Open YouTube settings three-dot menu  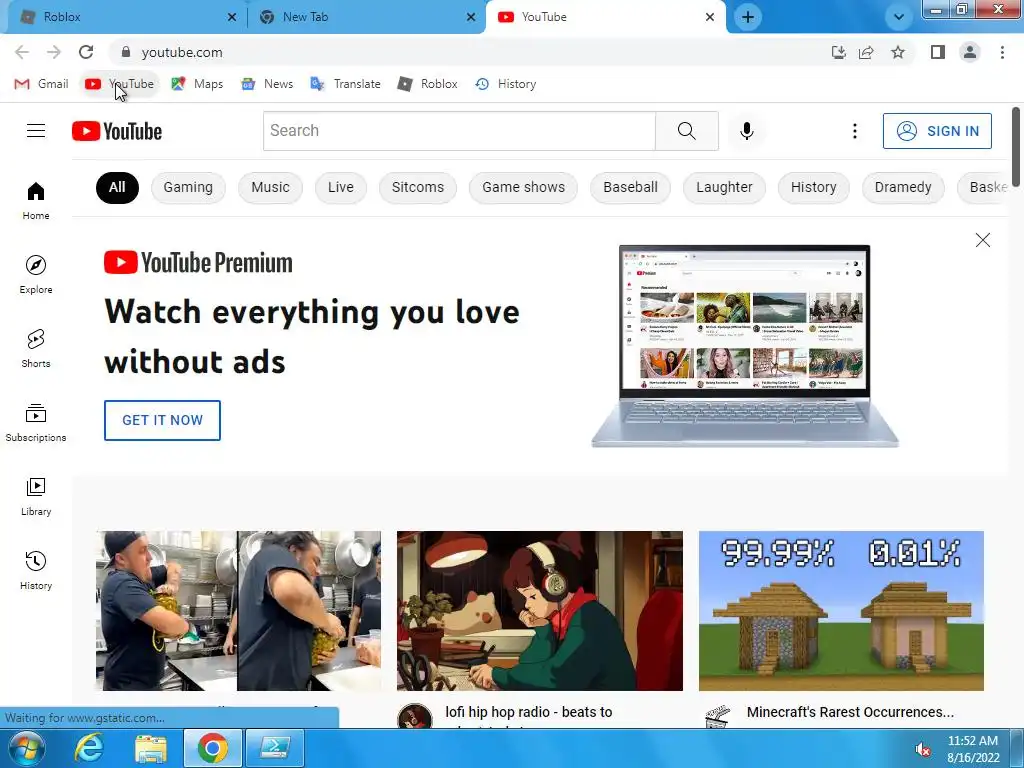click(854, 131)
